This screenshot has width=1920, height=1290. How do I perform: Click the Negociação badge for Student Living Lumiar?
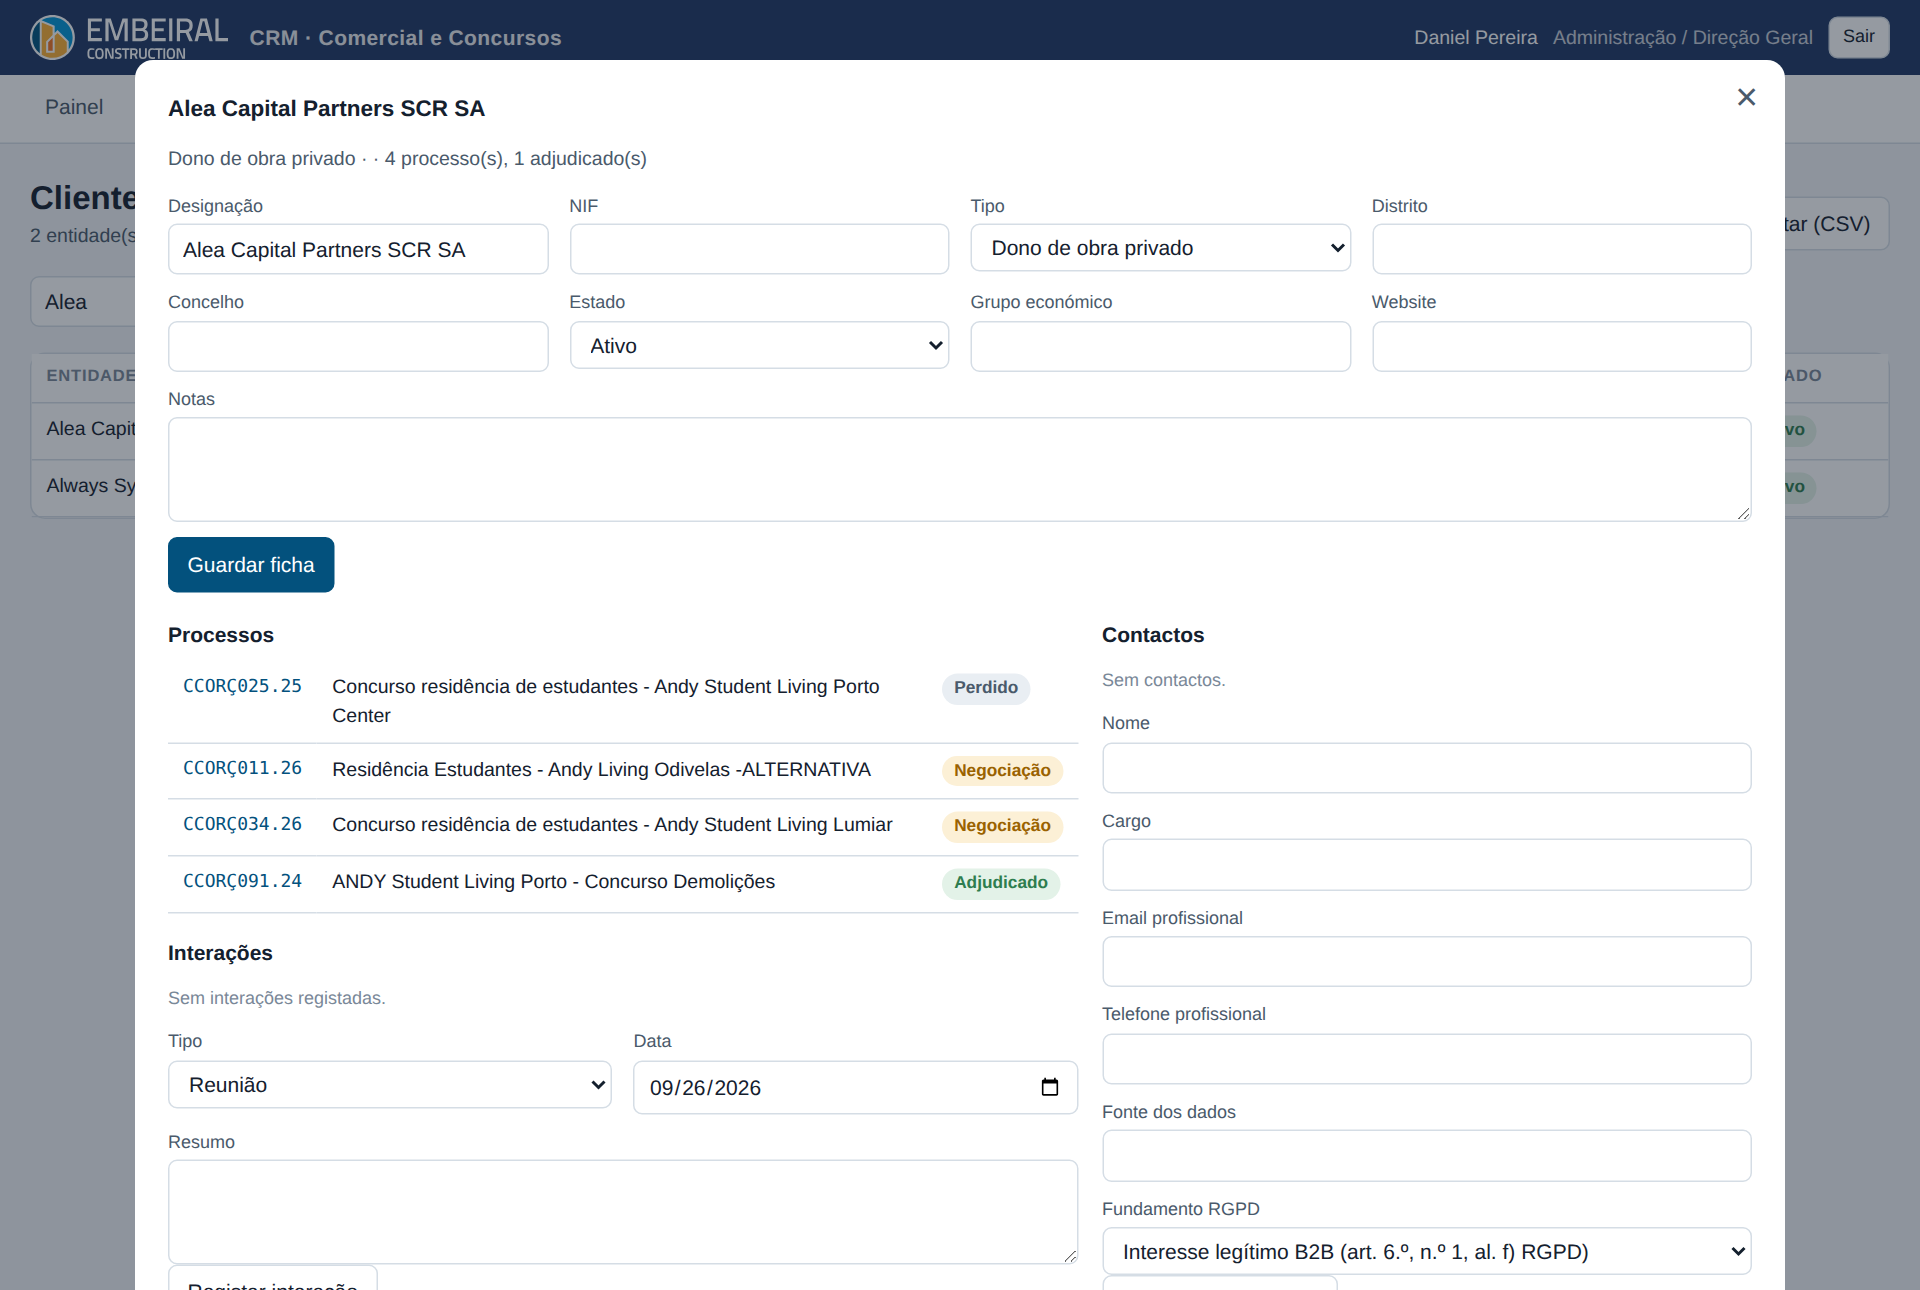tap(1002, 826)
